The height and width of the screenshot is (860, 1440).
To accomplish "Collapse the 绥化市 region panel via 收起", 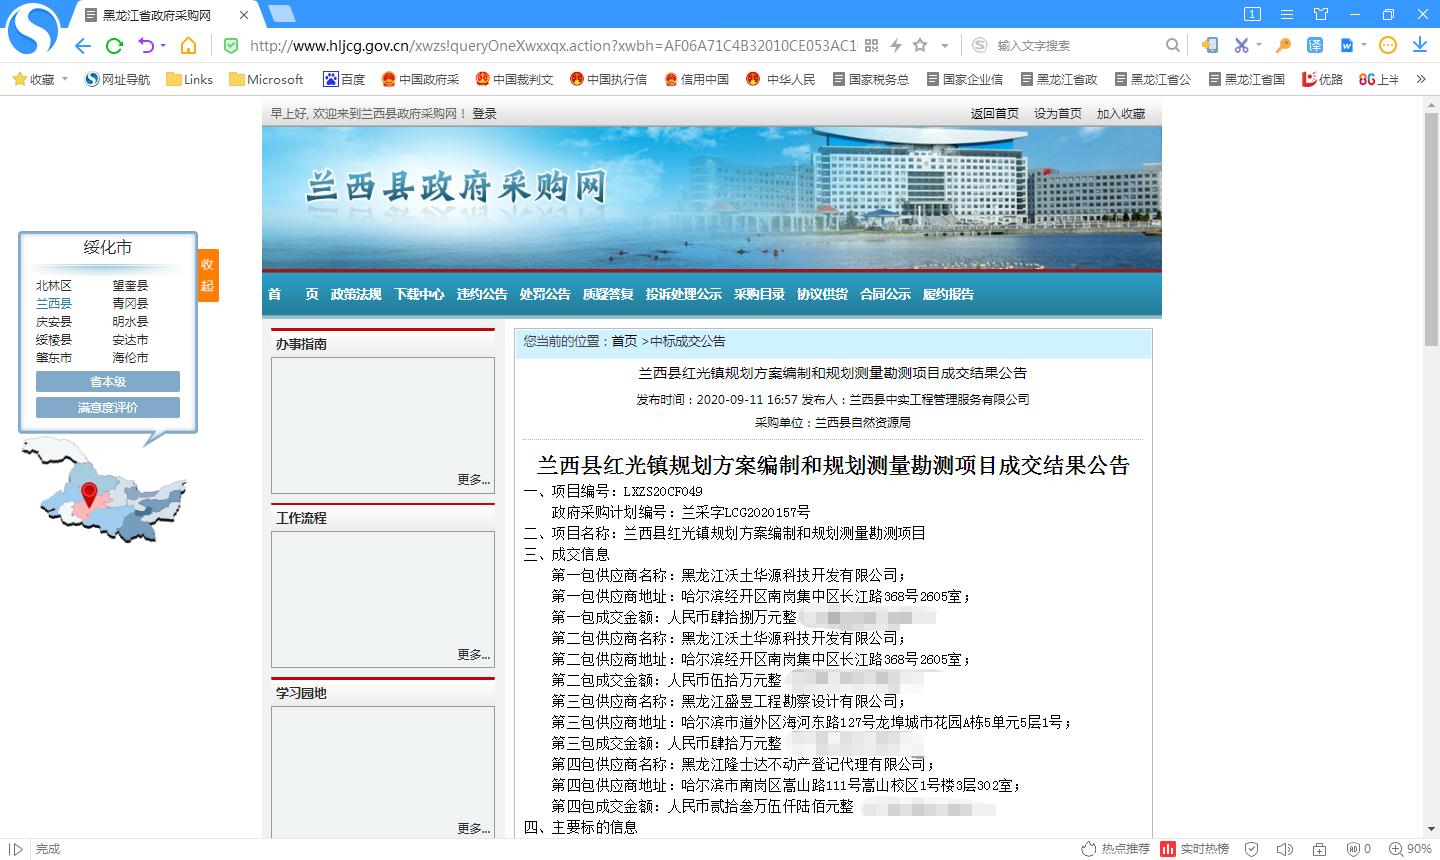I will point(207,275).
